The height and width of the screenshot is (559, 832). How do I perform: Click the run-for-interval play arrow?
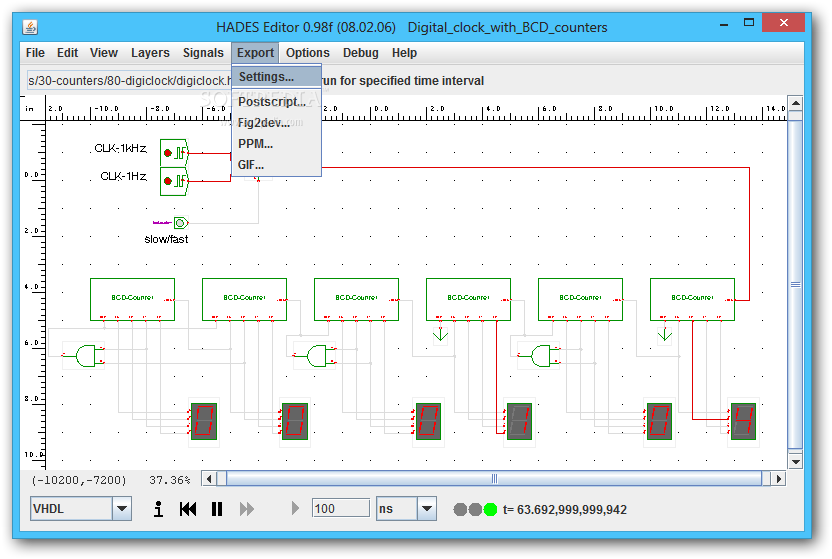coord(295,509)
